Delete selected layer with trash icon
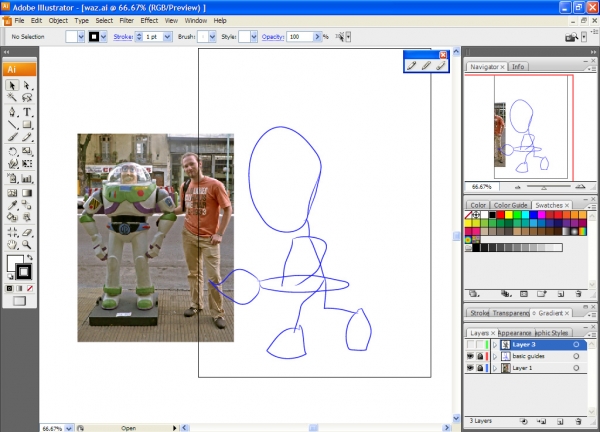The height and width of the screenshot is (432, 600). click(578, 421)
